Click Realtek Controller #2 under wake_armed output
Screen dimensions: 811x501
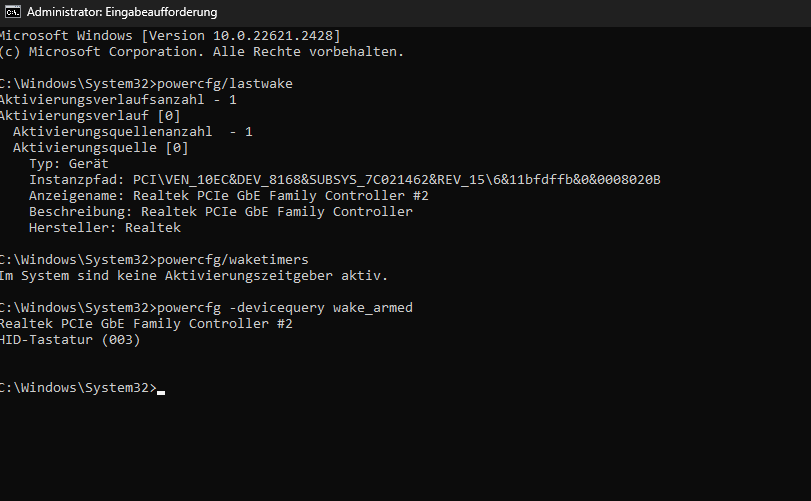click(x=146, y=324)
